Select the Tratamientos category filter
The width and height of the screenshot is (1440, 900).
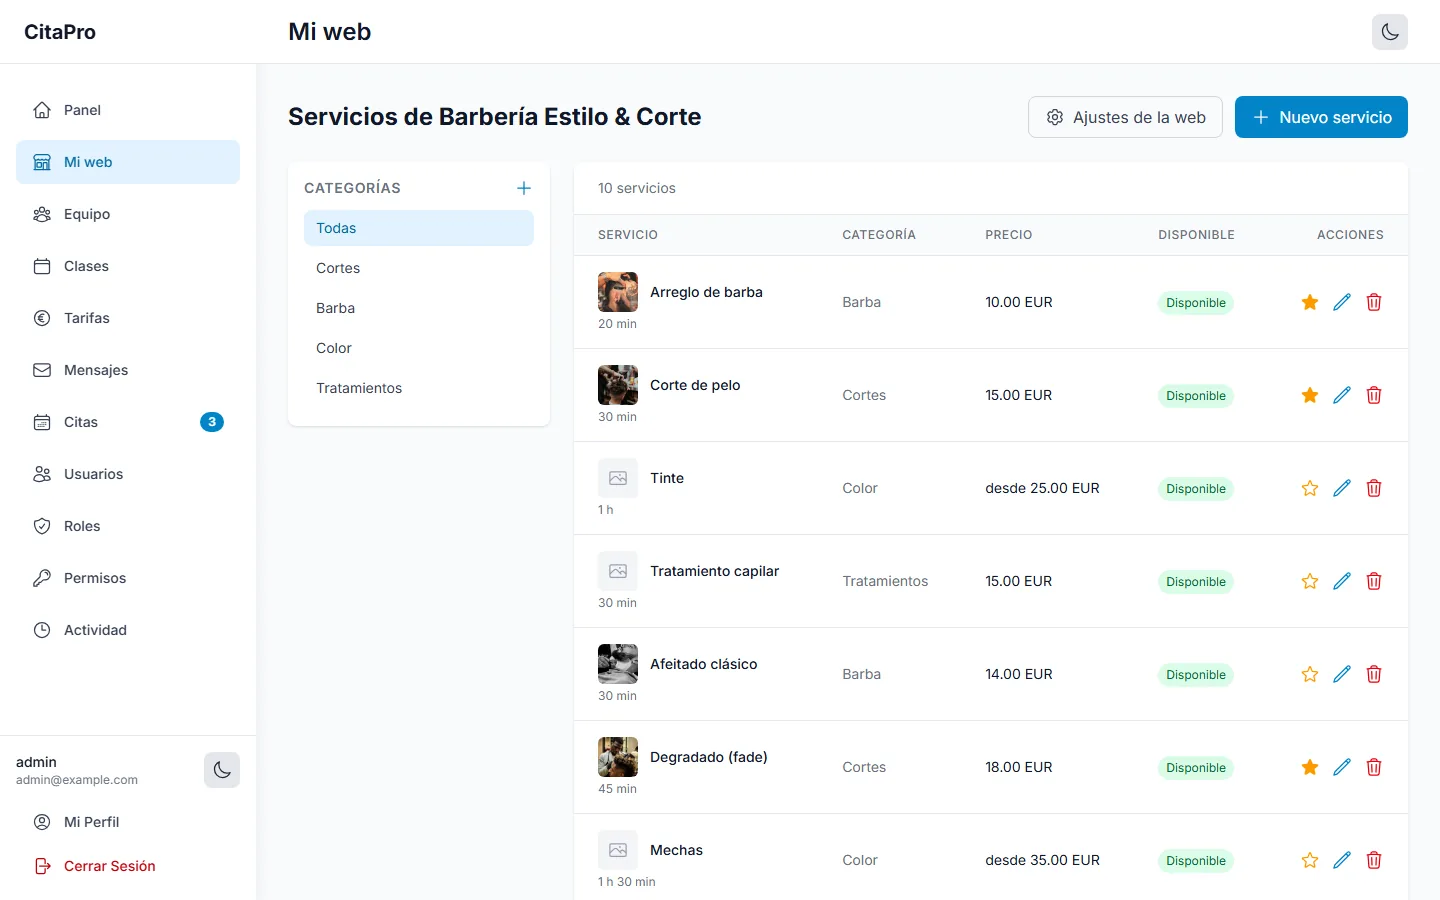click(419, 388)
